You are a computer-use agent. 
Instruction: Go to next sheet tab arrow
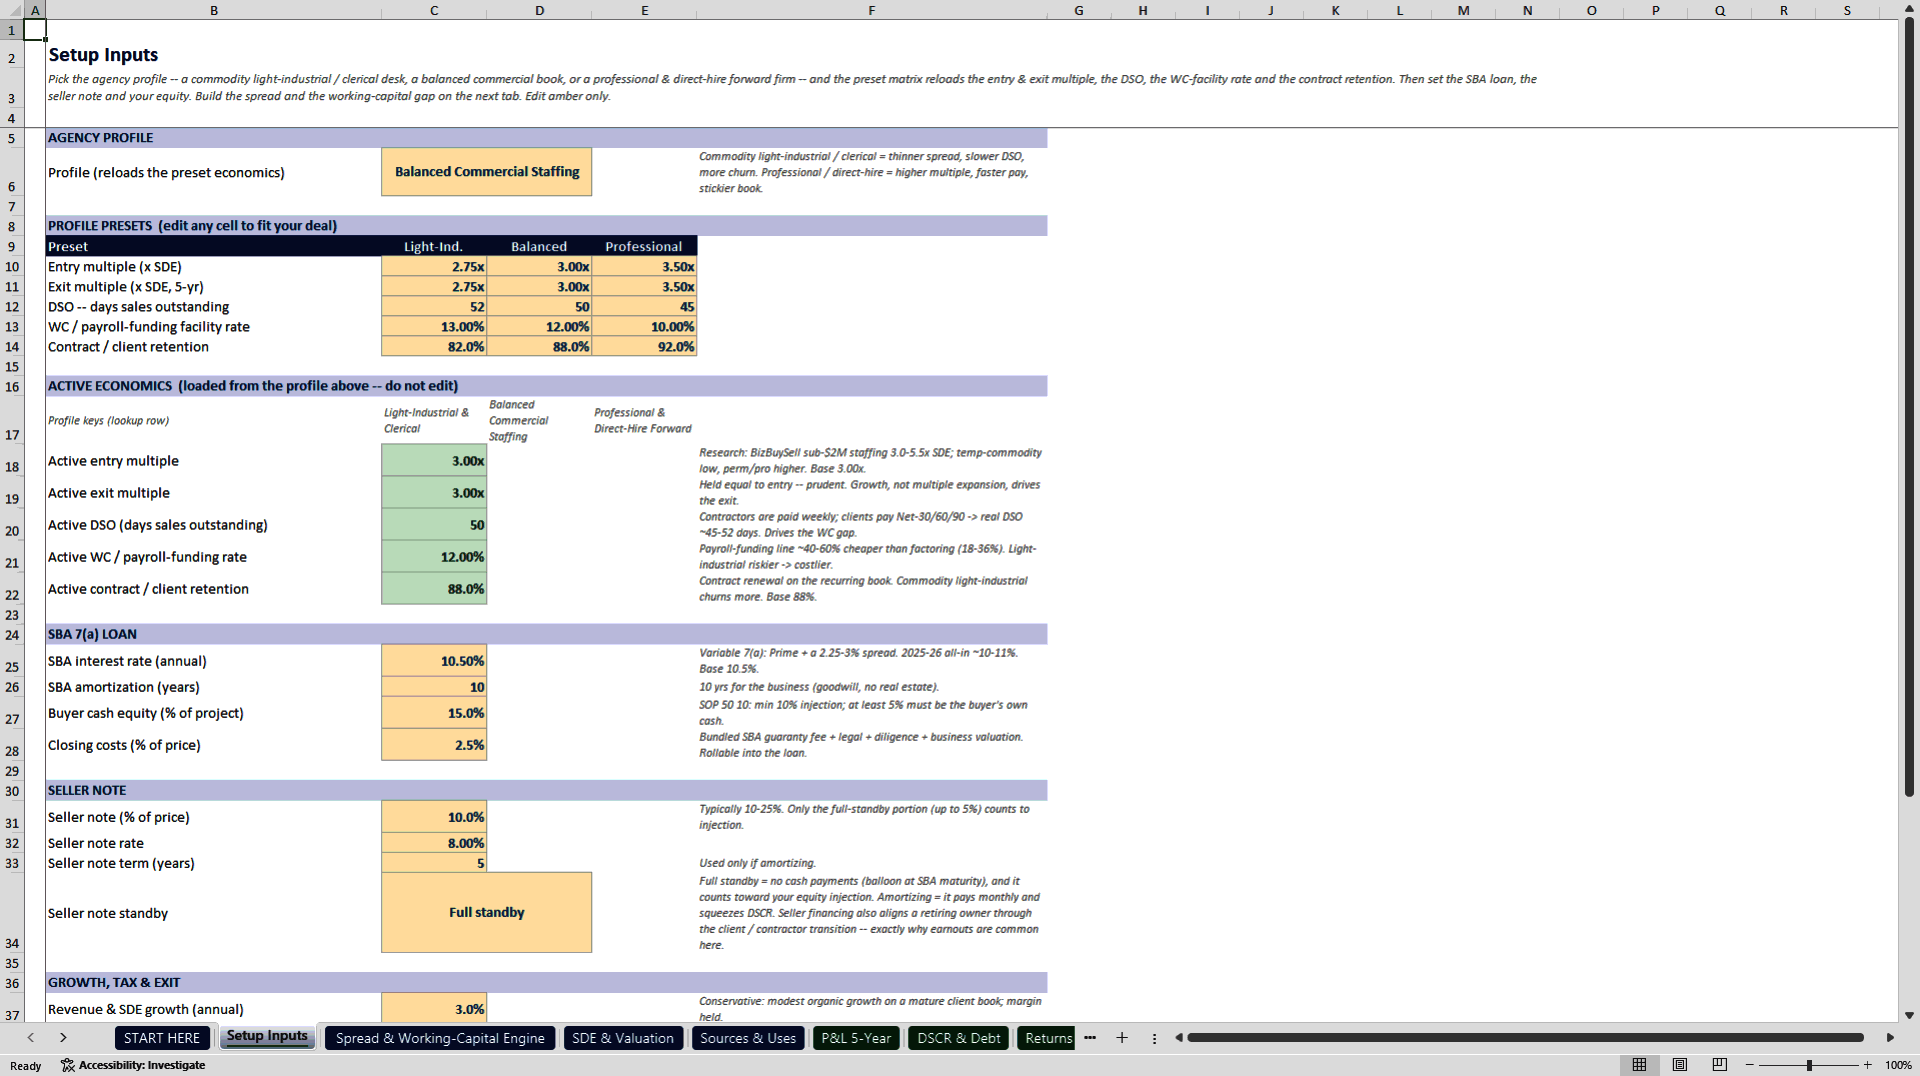pos(63,1038)
